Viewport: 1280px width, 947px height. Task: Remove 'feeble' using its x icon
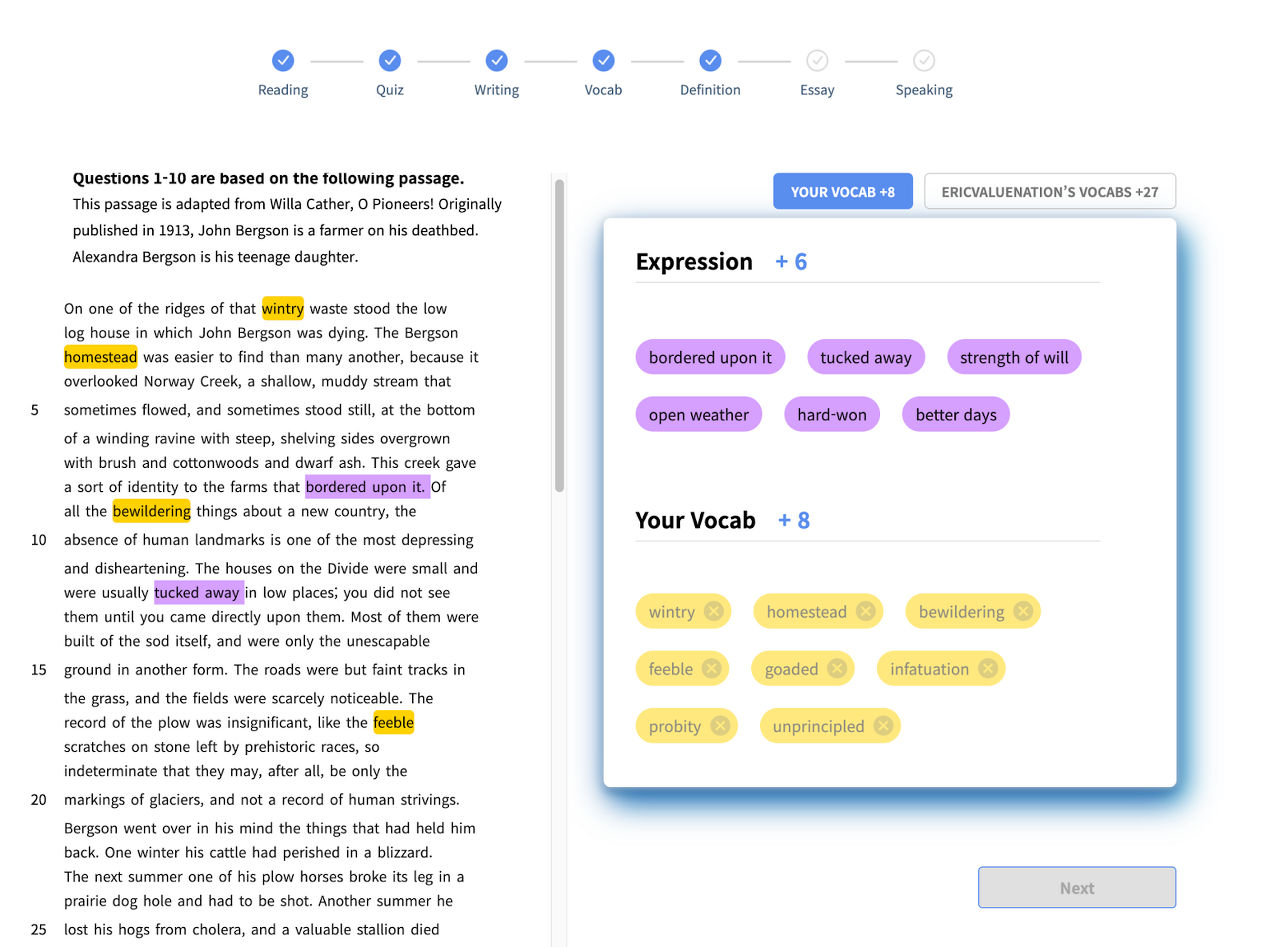pyautogui.click(x=711, y=668)
